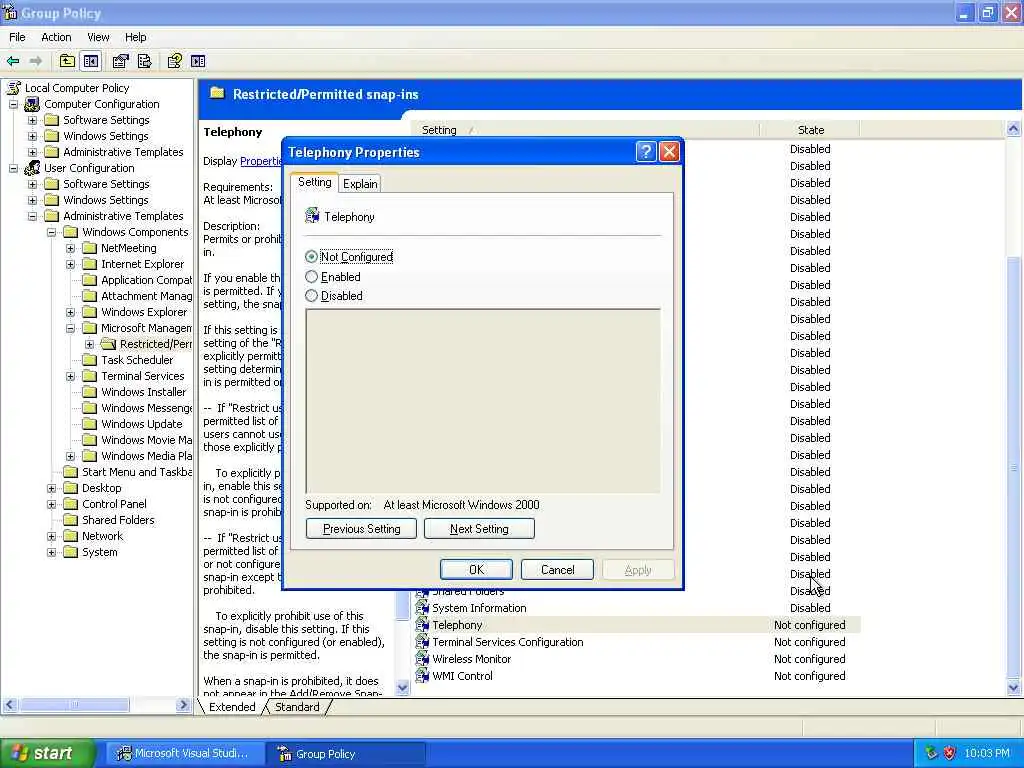Screen dimensions: 1024x768
Task: Expand the Terminal Services node
Action: tap(71, 376)
